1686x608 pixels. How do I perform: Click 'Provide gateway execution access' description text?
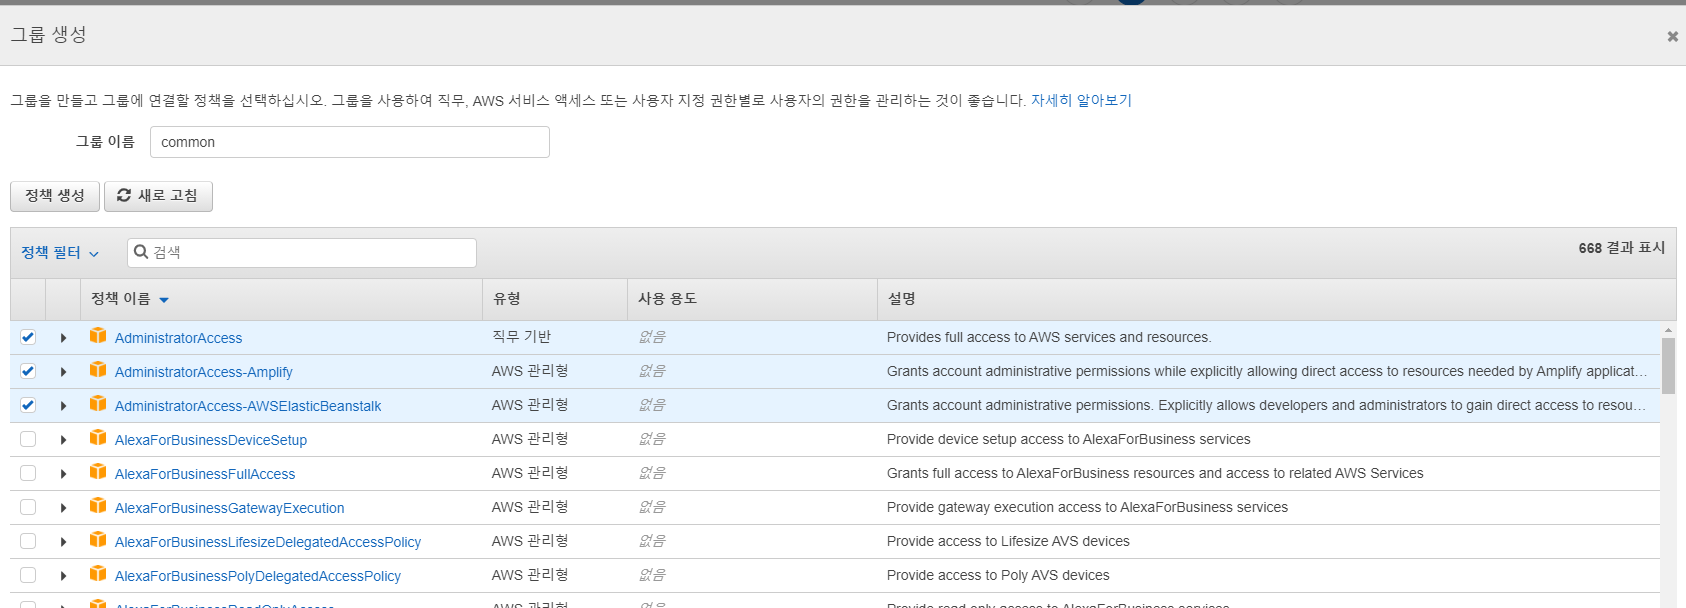(x=1087, y=507)
